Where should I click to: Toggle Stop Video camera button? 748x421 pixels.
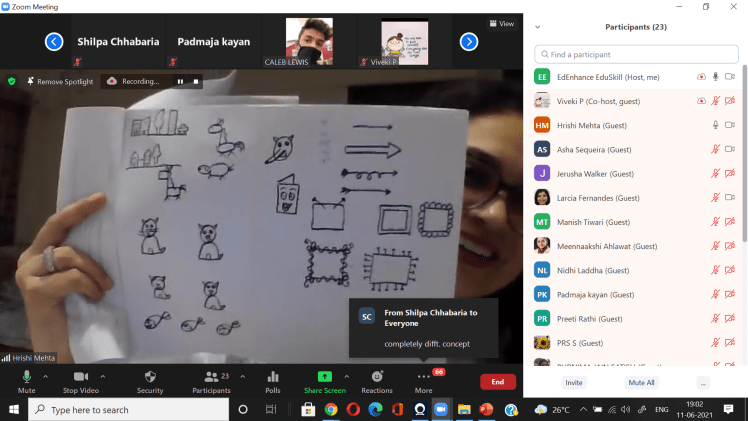(x=81, y=380)
